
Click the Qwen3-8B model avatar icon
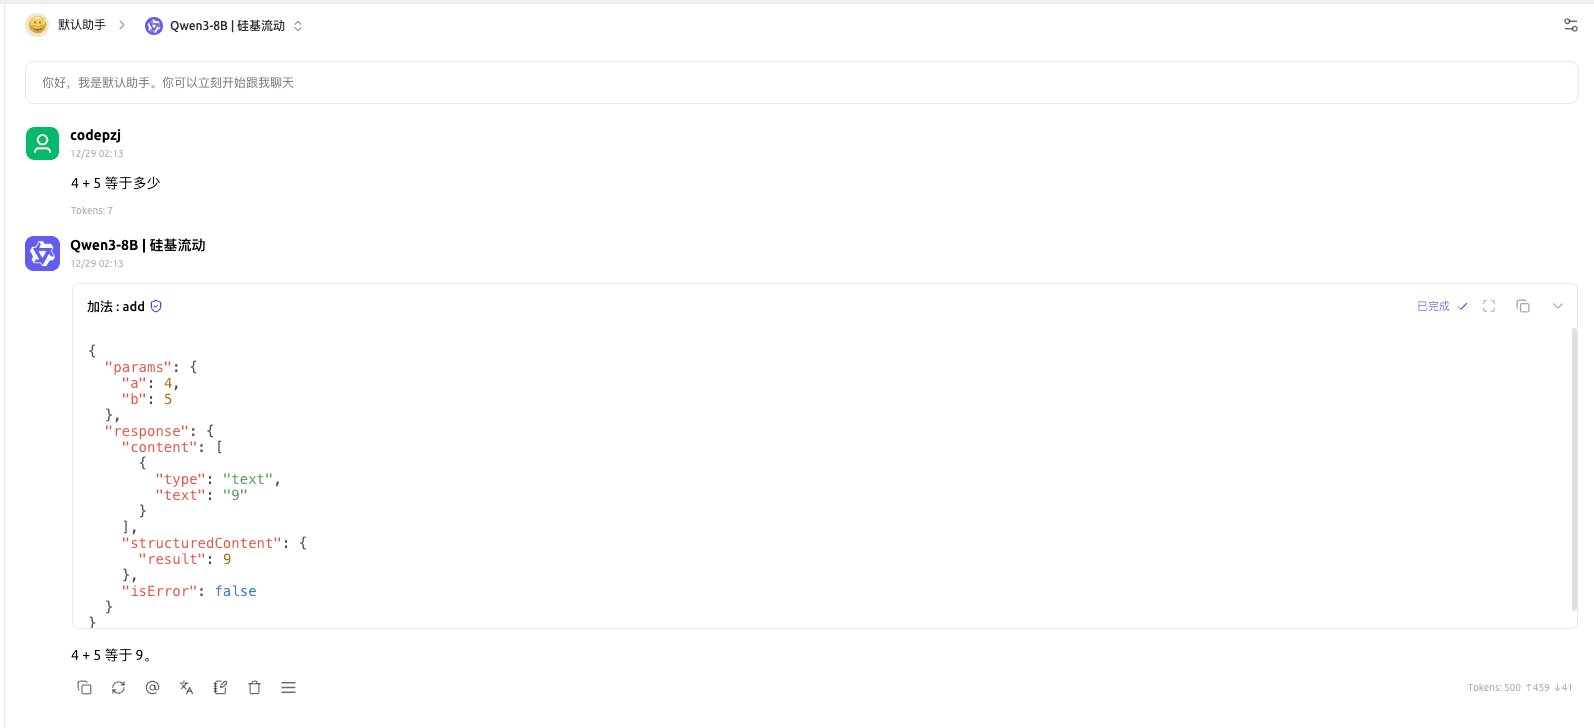coord(42,254)
